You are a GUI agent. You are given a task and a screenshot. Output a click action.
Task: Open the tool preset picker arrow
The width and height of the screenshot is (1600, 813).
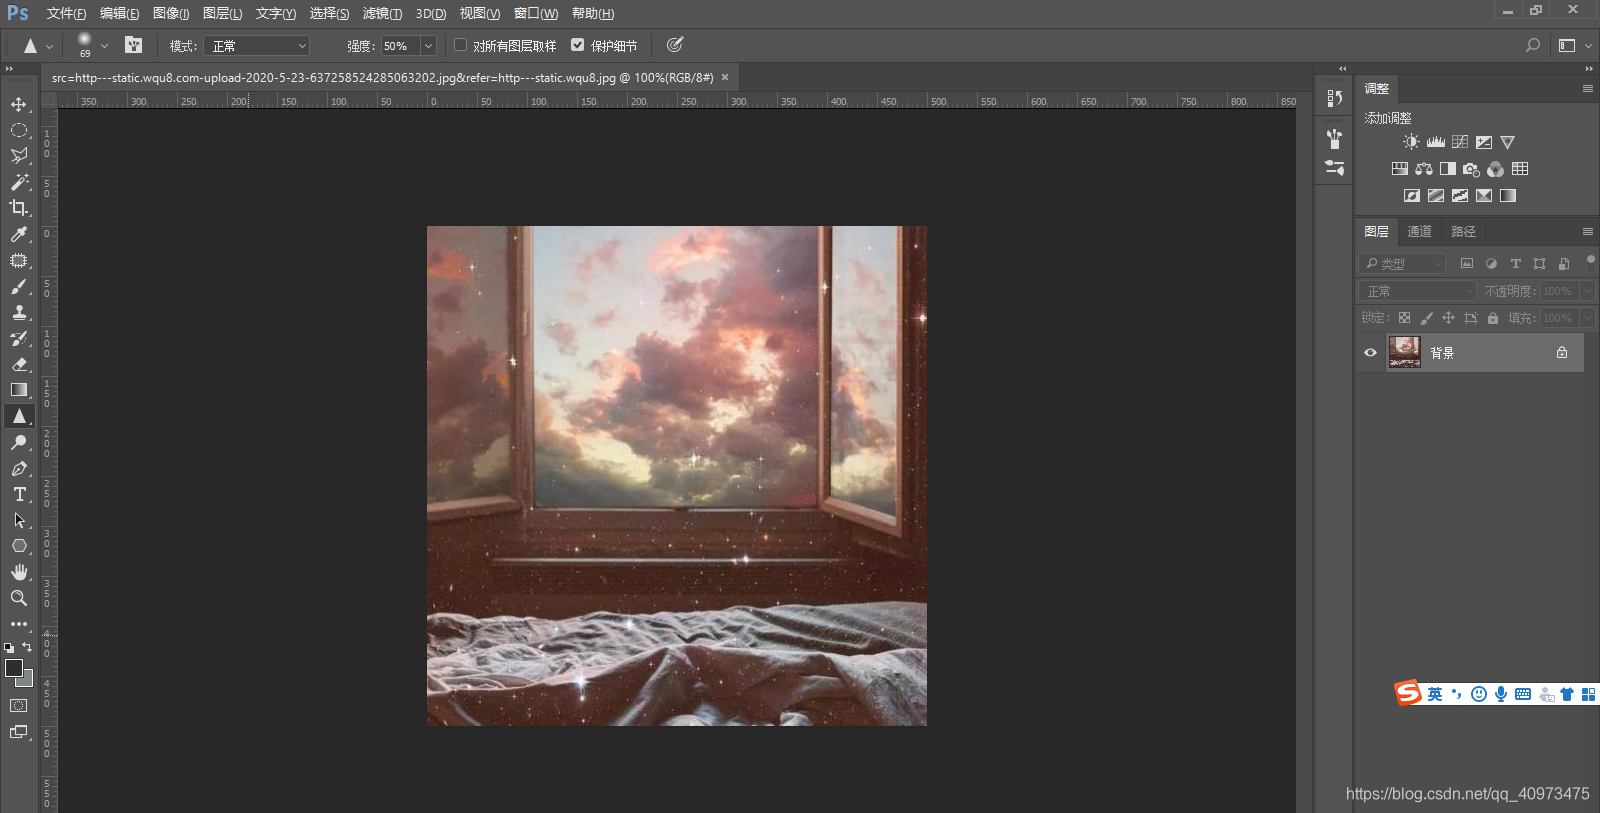click(49, 46)
